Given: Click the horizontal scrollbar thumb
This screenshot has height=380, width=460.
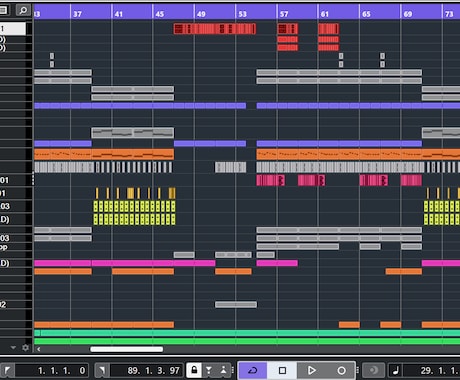Looking at the screenshot, I should 127,349.
